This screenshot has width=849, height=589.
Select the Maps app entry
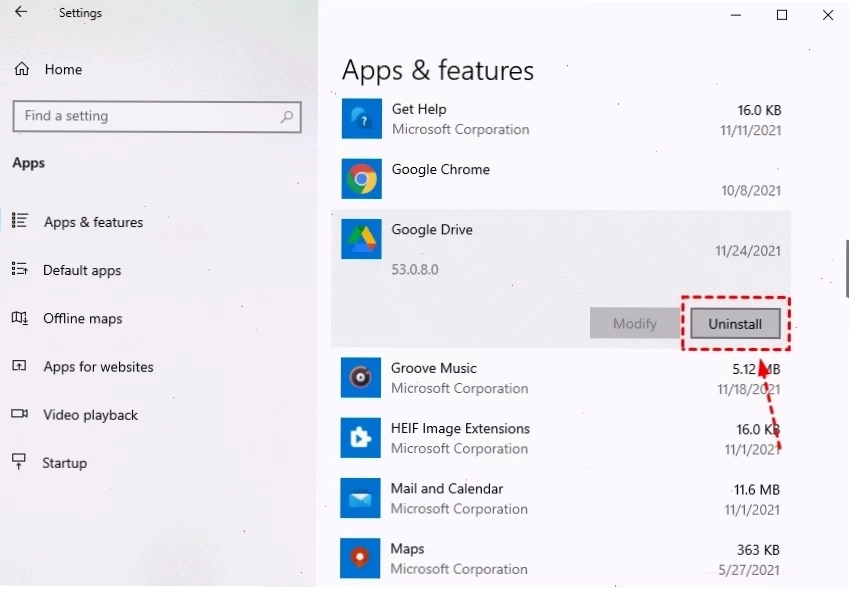coord(561,558)
